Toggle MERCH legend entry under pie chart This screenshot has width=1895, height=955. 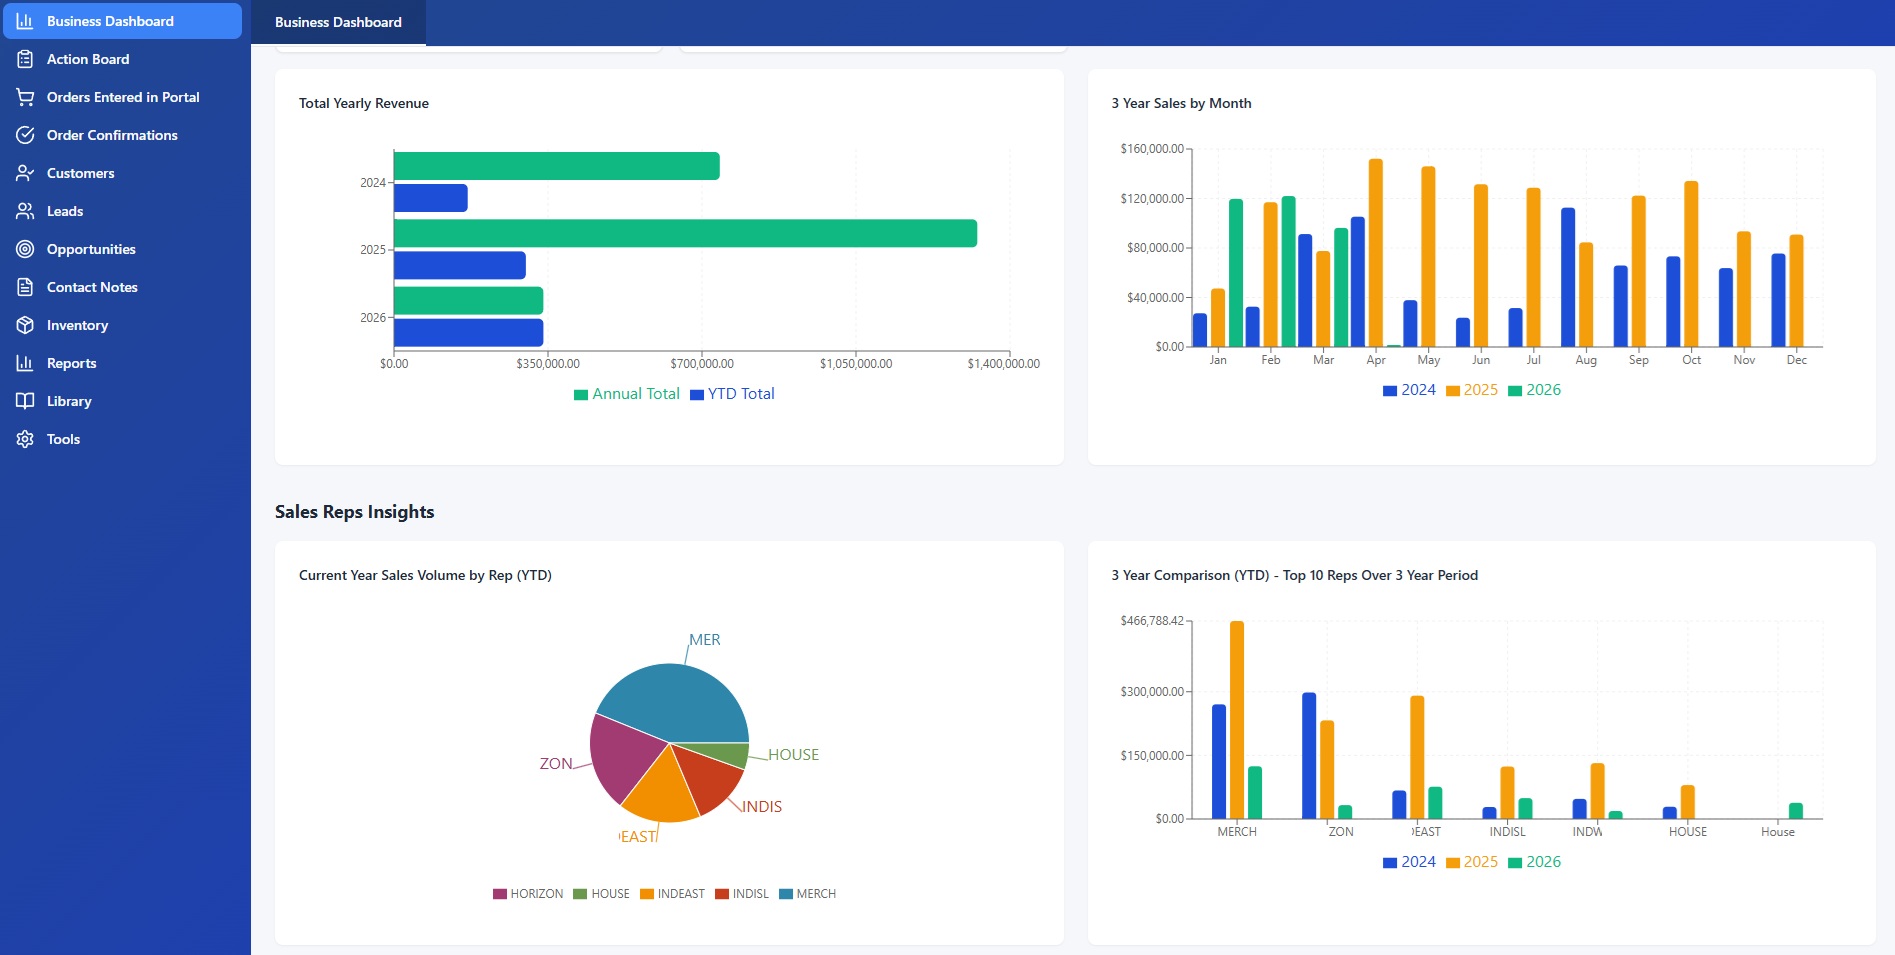(808, 894)
